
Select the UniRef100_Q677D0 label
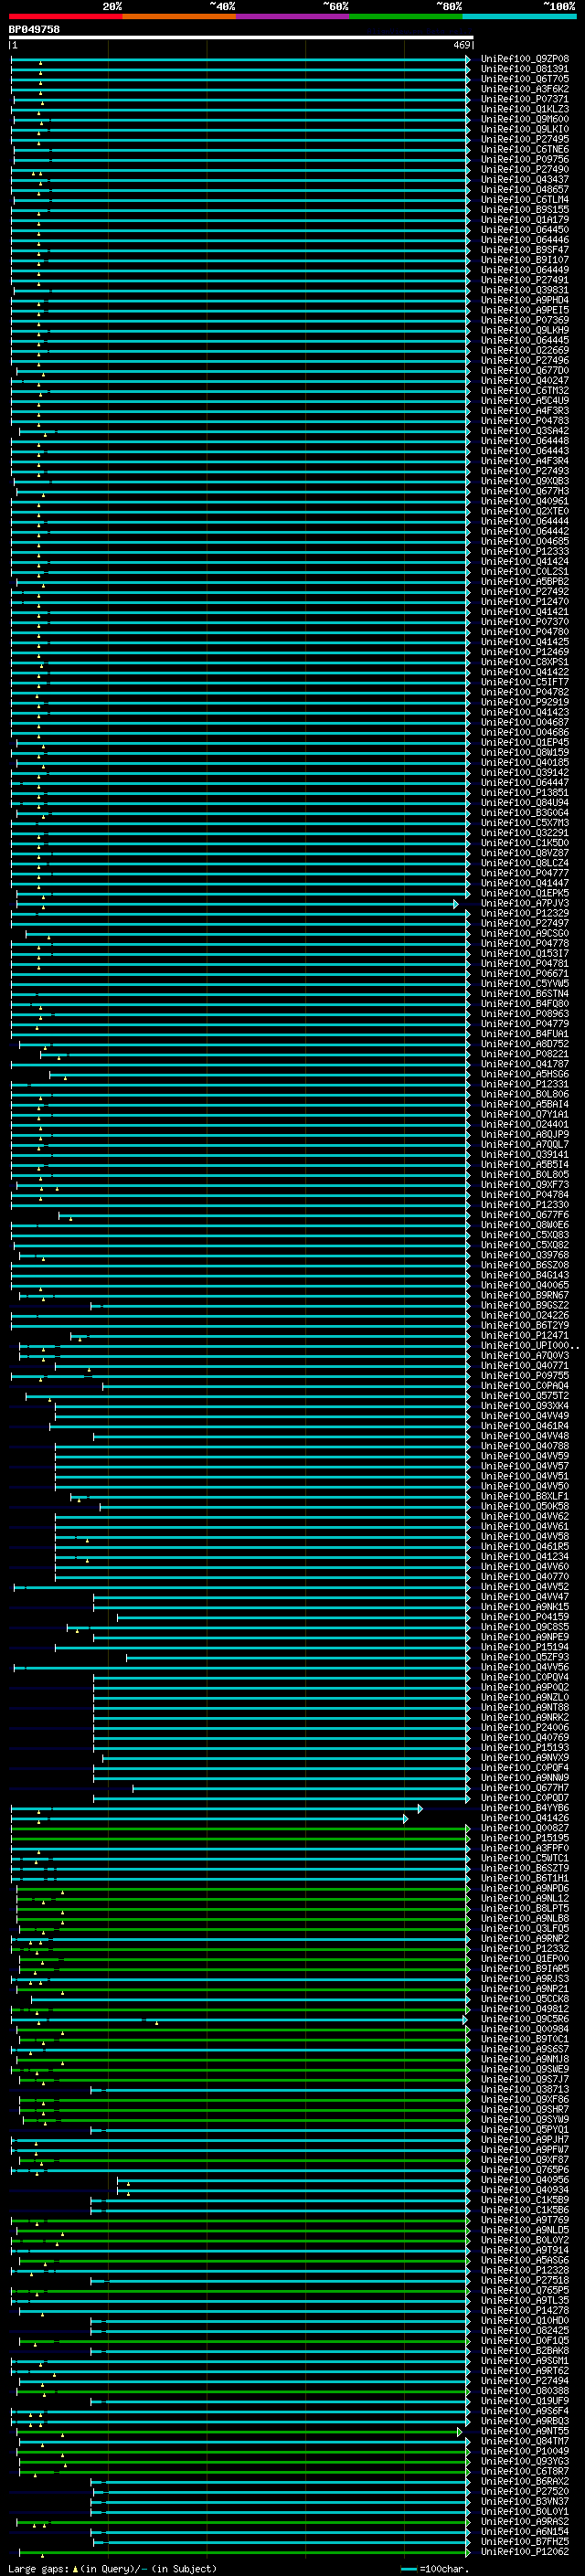click(525, 371)
